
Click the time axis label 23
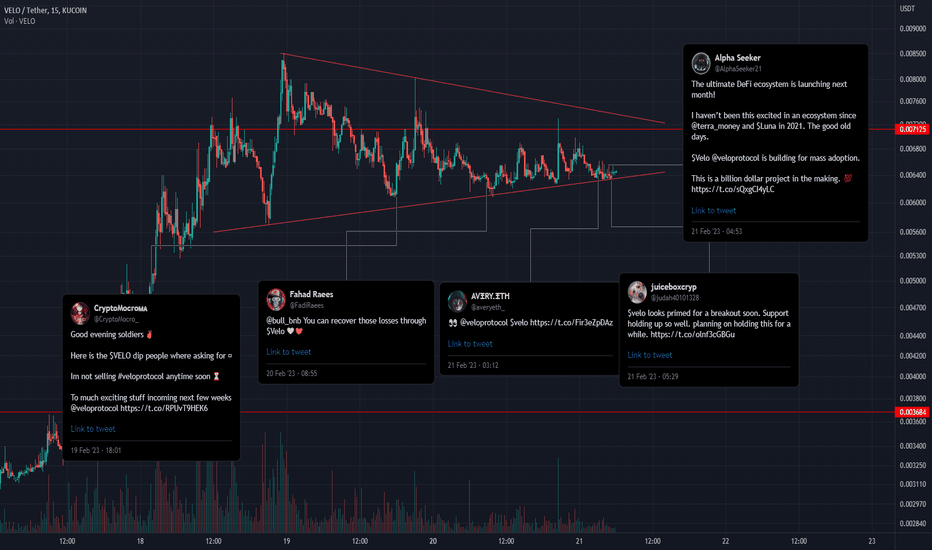click(x=872, y=541)
